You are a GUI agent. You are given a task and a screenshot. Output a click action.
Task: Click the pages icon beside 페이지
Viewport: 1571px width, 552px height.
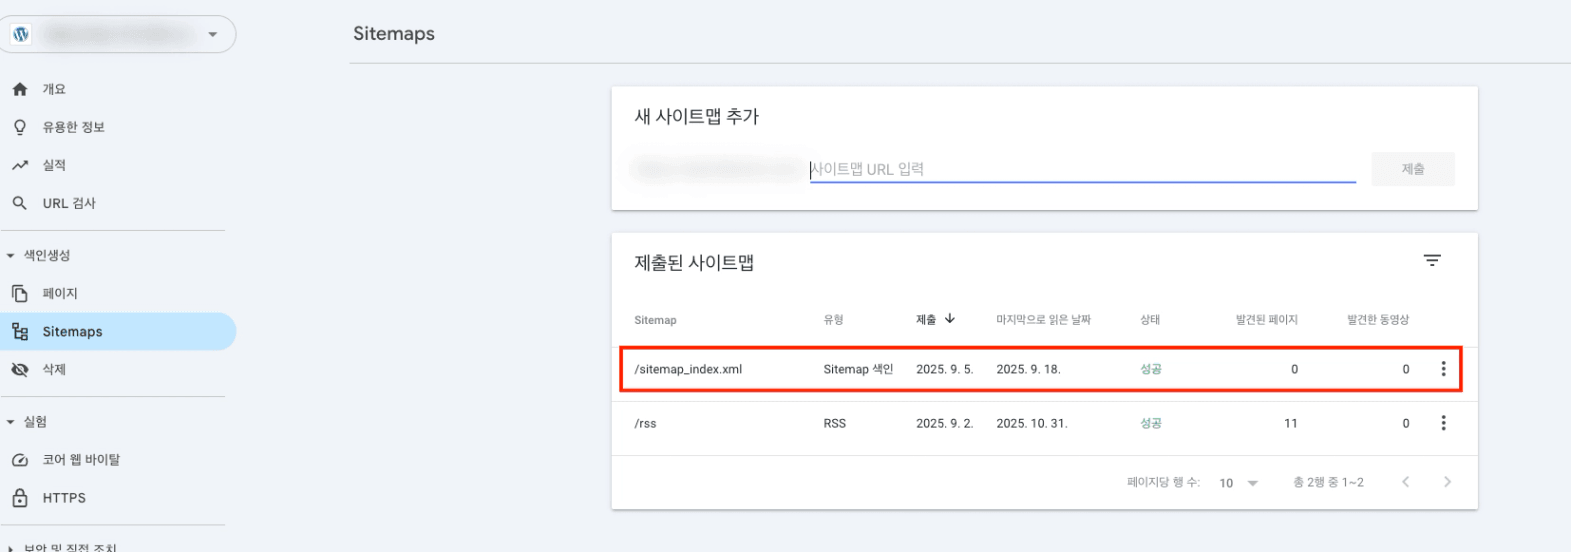point(20,293)
